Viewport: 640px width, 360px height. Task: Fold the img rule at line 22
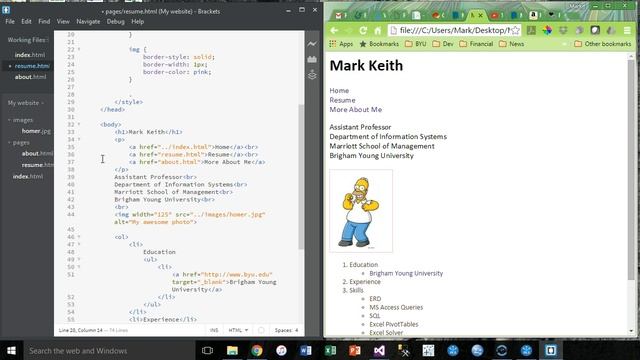click(x=79, y=49)
